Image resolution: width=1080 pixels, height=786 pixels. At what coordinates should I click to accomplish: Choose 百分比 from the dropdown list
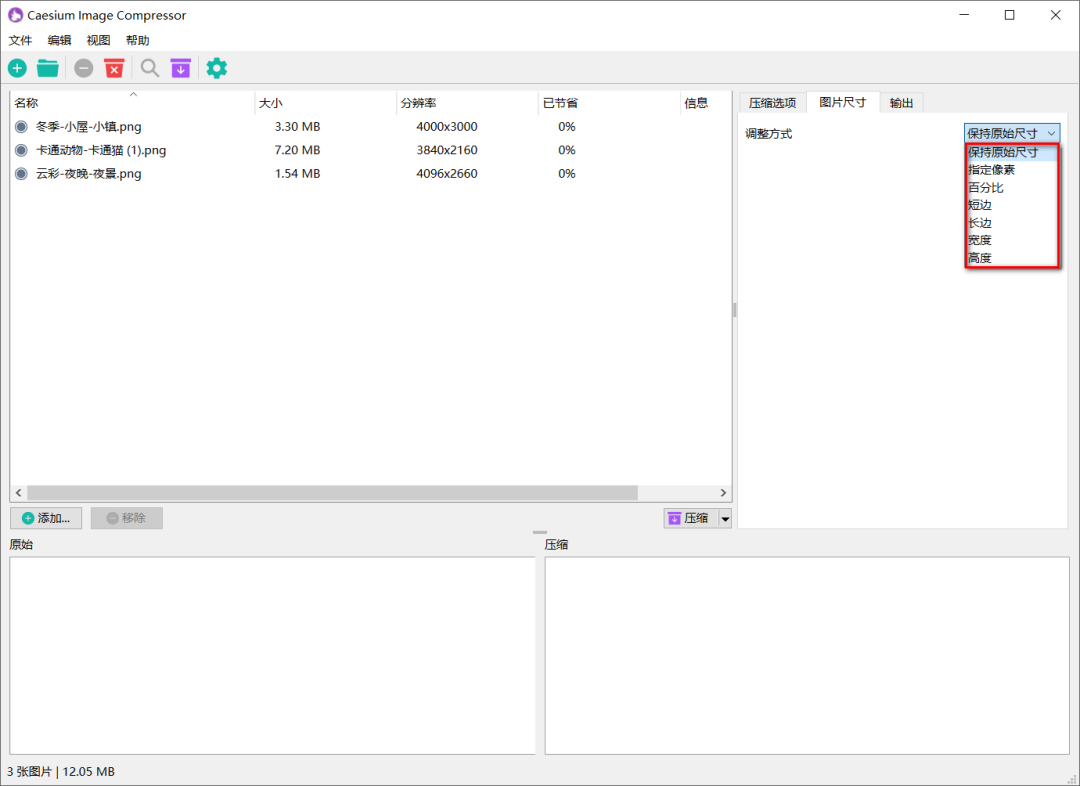coord(1011,187)
